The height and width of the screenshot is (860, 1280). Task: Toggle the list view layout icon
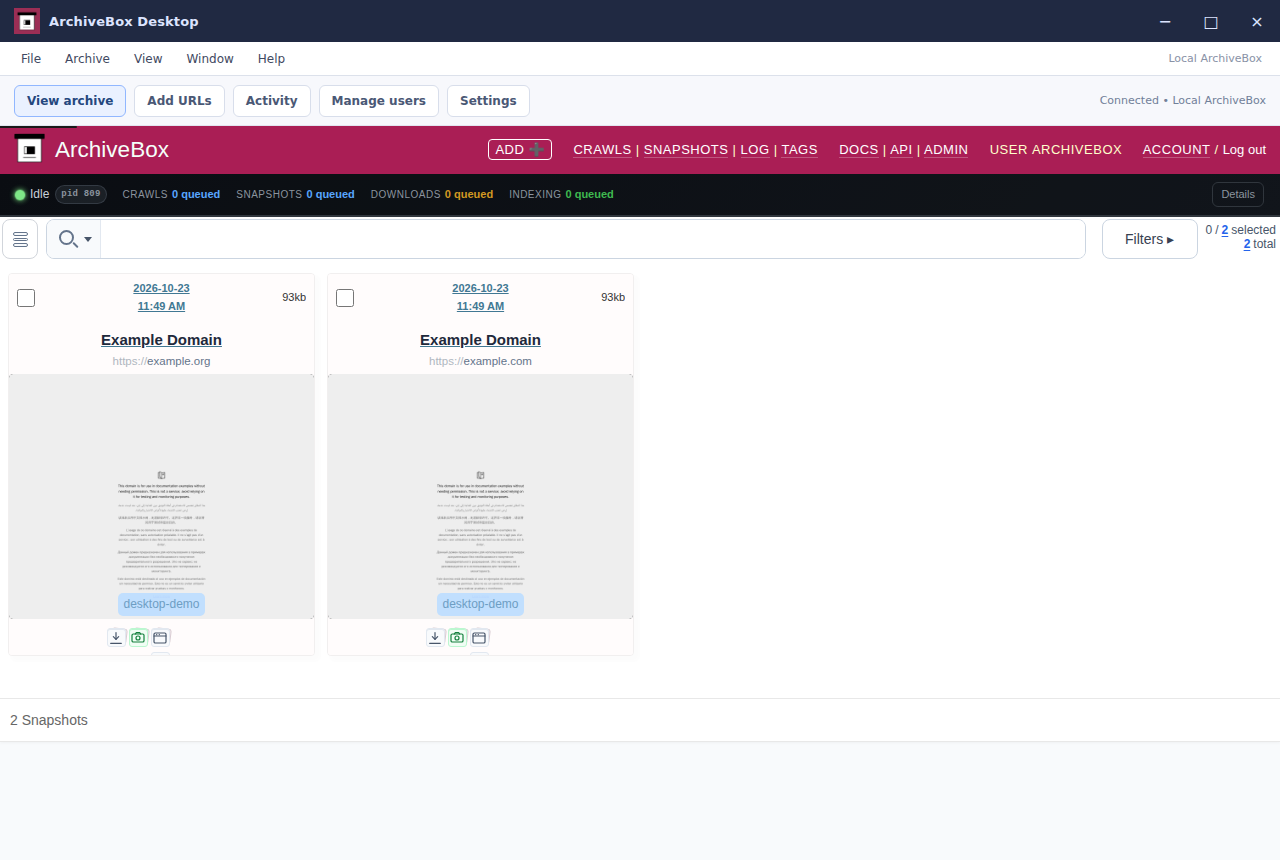pos(20,239)
